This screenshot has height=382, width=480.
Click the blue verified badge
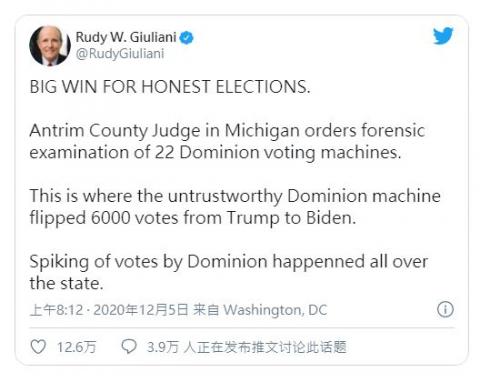click(187, 38)
